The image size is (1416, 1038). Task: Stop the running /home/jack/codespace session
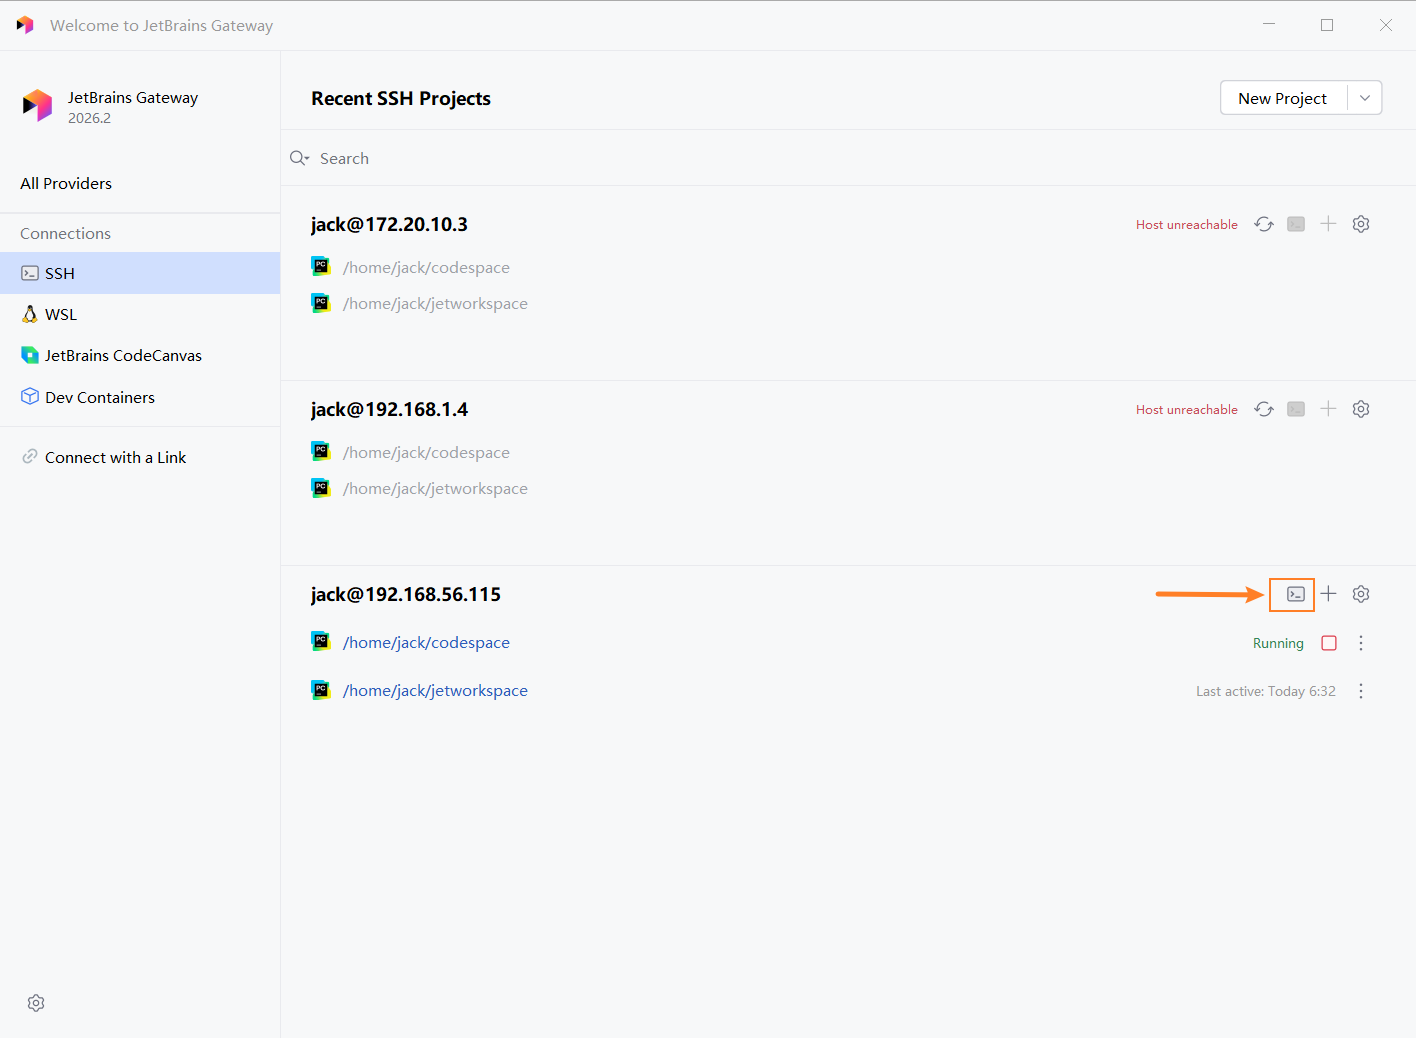(1329, 643)
